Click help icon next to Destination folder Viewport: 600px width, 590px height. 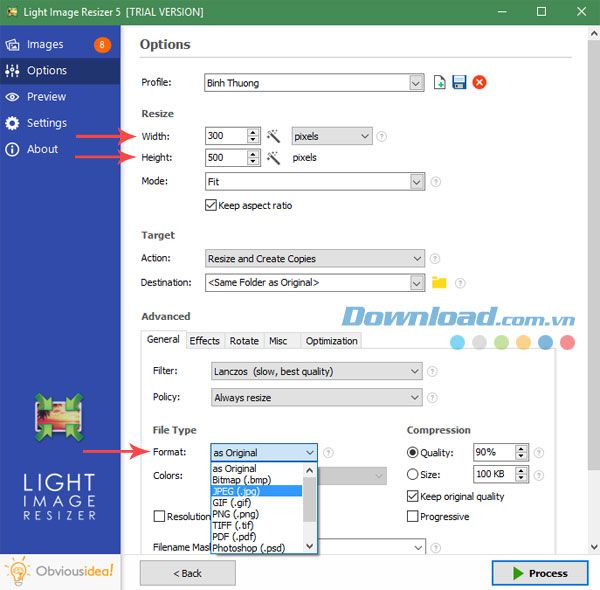coord(460,283)
